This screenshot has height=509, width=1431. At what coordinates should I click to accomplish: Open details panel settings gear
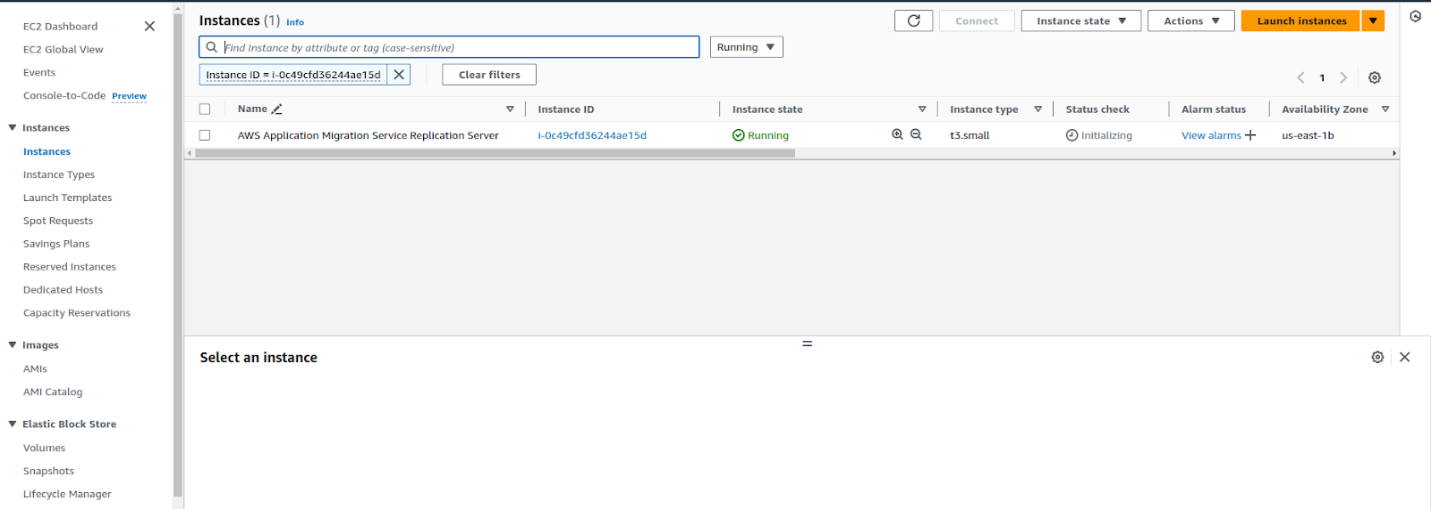[1378, 357]
